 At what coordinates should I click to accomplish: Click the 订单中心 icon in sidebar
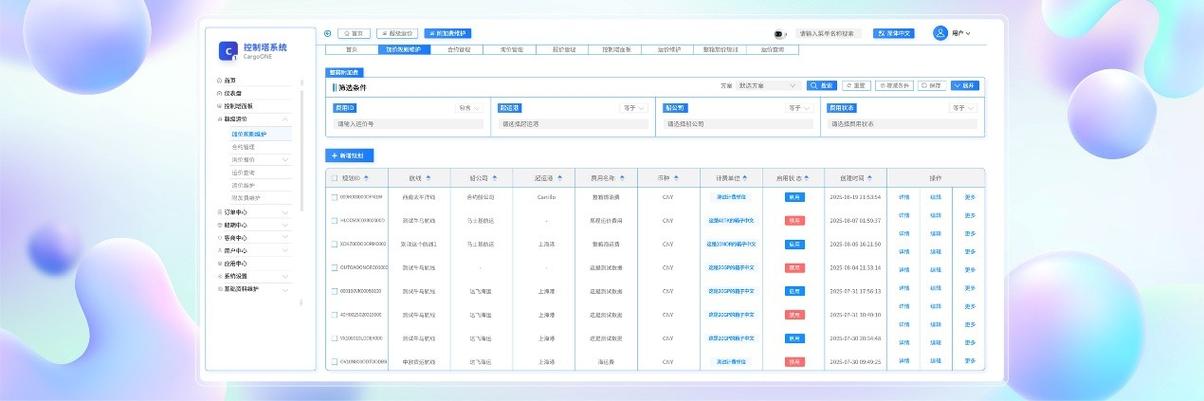coord(219,212)
